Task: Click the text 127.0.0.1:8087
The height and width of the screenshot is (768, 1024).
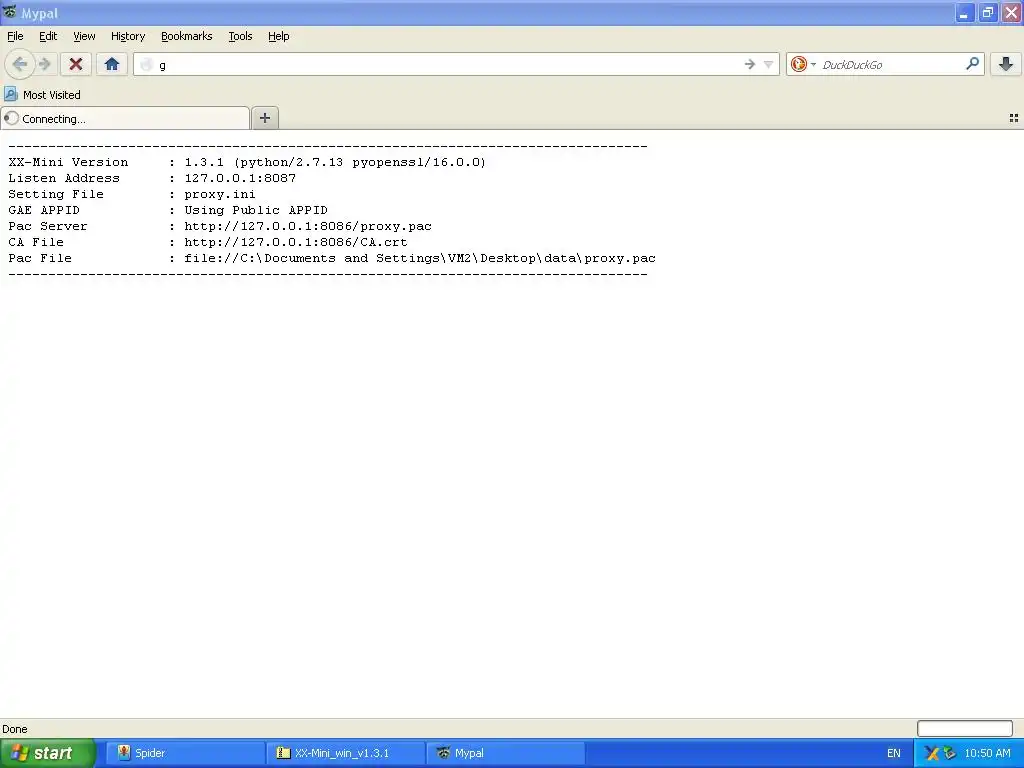Action: [x=240, y=178]
